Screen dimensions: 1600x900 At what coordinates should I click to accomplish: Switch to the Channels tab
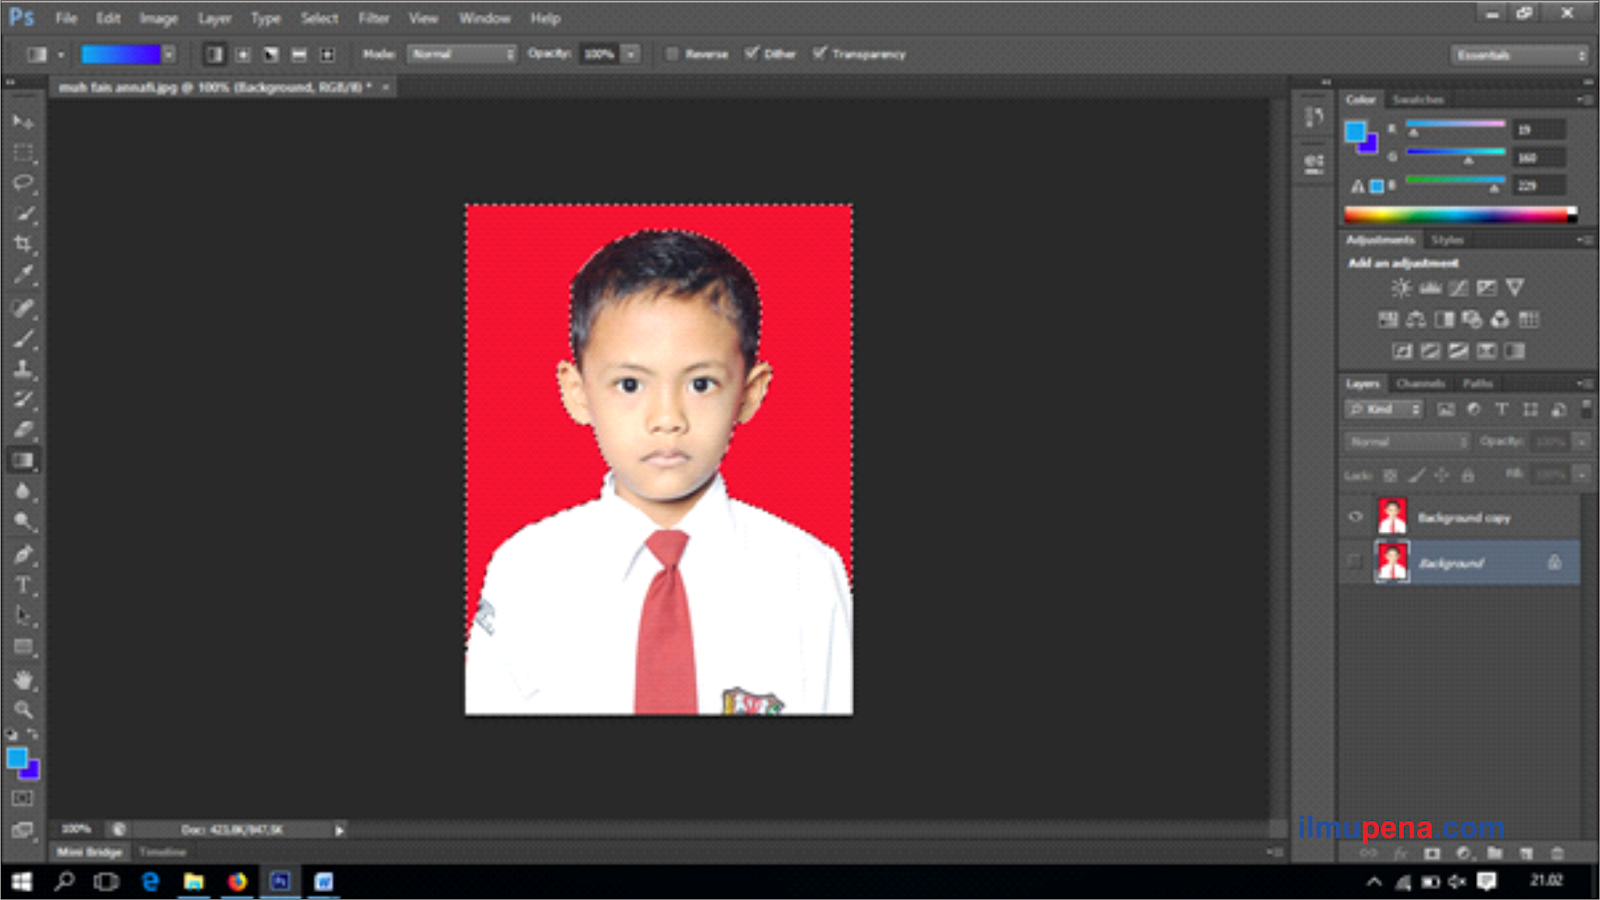pos(1421,383)
